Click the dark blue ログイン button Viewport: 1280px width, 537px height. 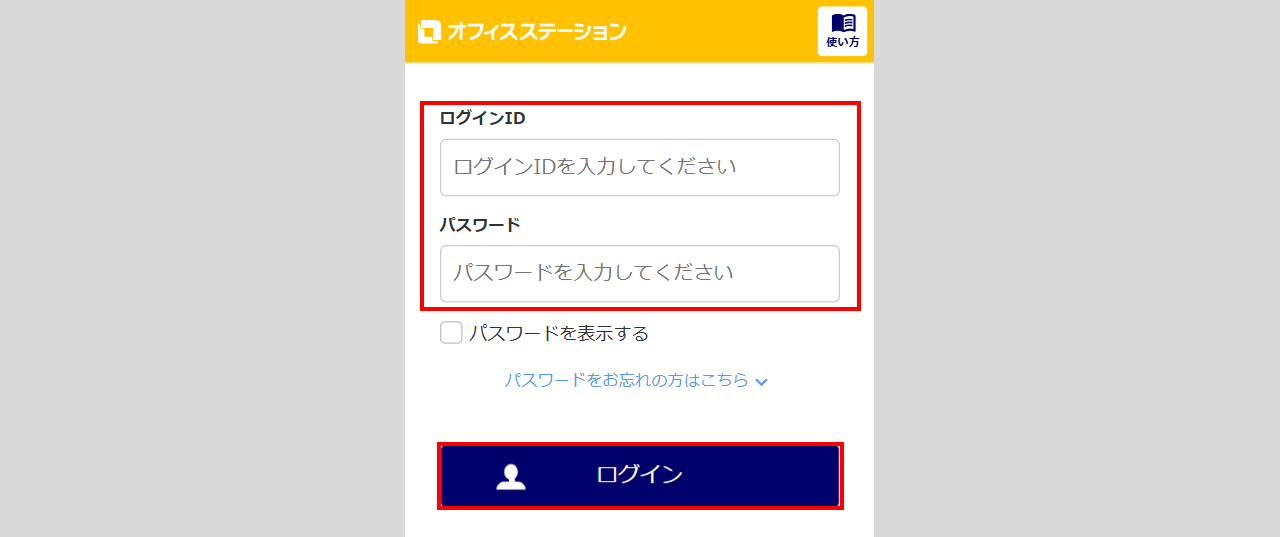pos(640,476)
